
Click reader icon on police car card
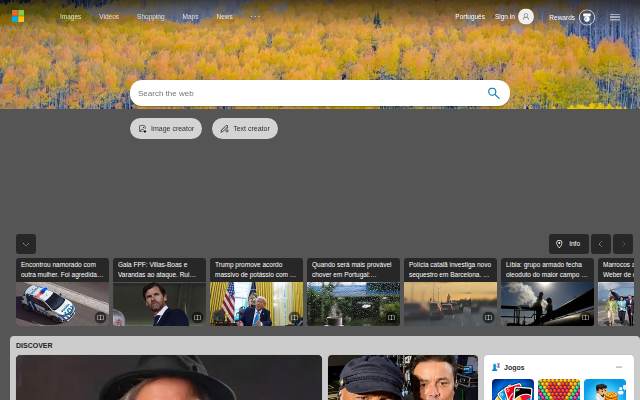click(x=100, y=317)
